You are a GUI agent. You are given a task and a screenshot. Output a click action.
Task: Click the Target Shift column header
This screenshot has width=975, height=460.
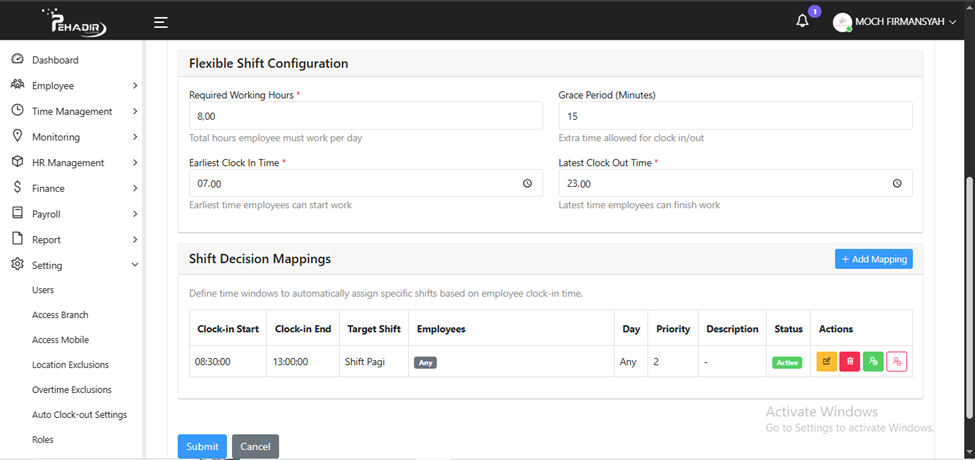pyautogui.click(x=373, y=329)
